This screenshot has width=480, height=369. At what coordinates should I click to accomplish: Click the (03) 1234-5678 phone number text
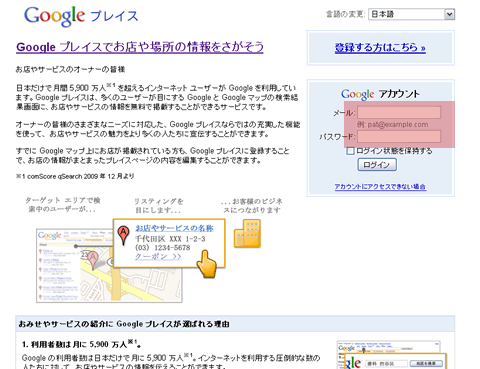(x=163, y=248)
